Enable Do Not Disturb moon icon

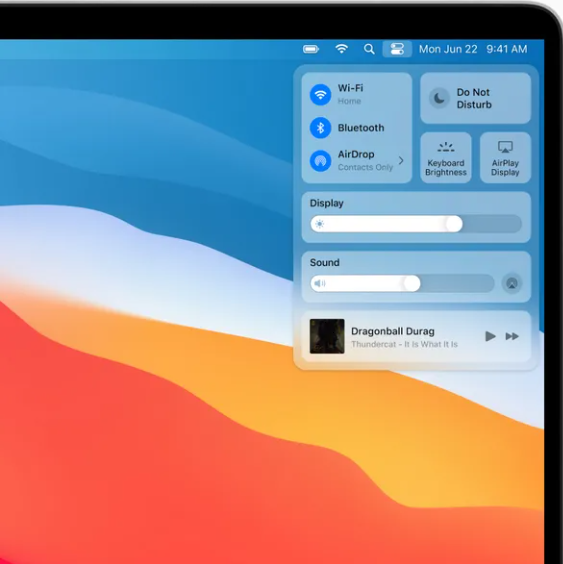click(x=439, y=98)
